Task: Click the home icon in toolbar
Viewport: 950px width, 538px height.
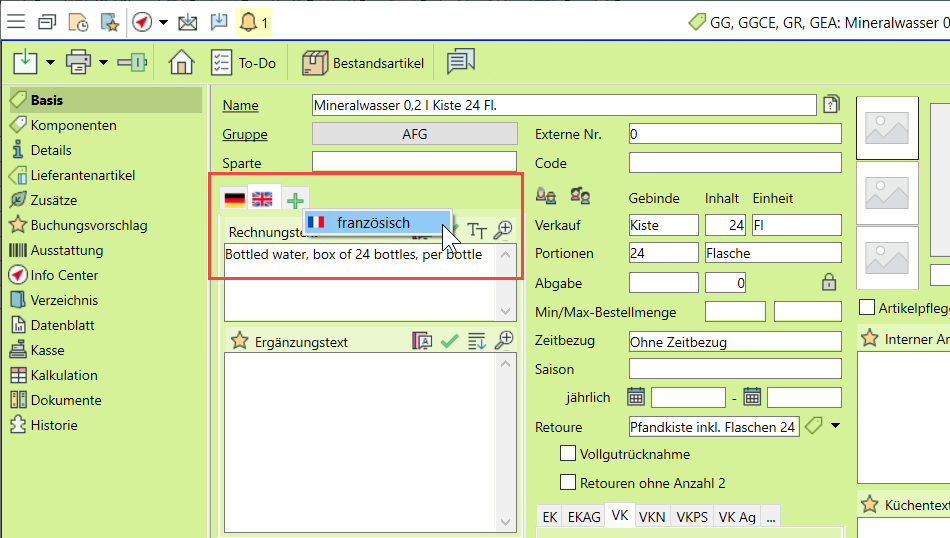Action: tap(181, 63)
